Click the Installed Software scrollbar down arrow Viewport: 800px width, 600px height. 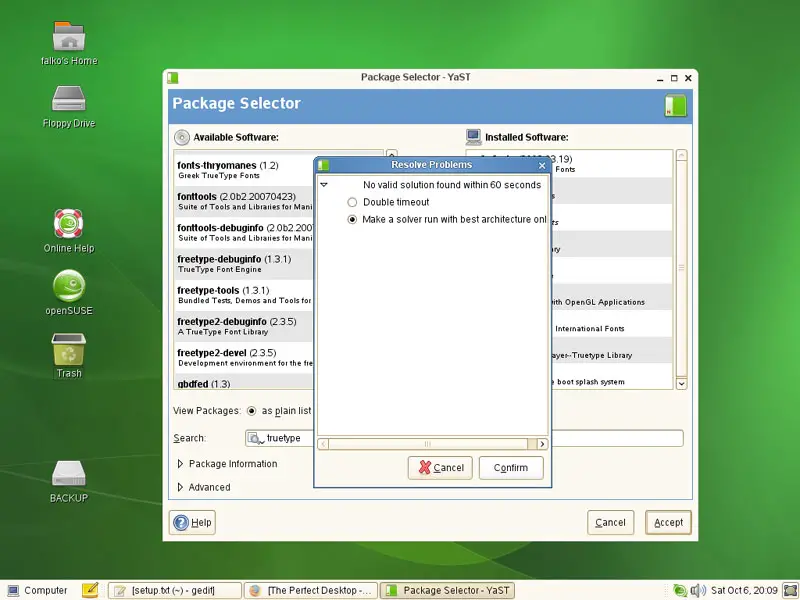pos(681,384)
